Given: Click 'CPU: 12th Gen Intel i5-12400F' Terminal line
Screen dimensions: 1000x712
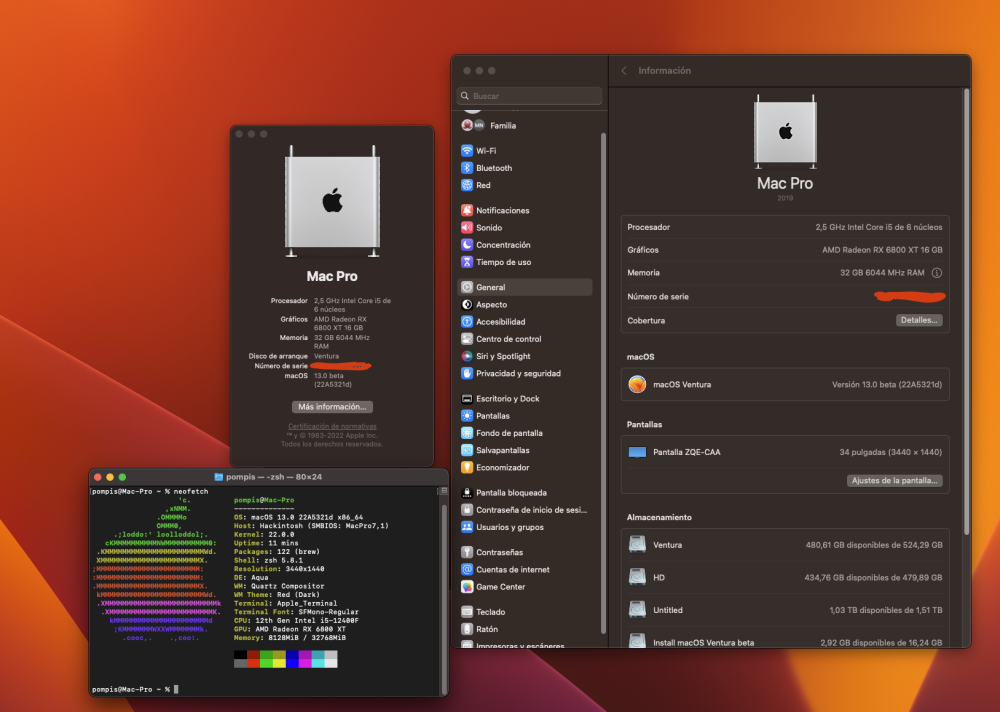Looking at the screenshot, I should (x=297, y=620).
